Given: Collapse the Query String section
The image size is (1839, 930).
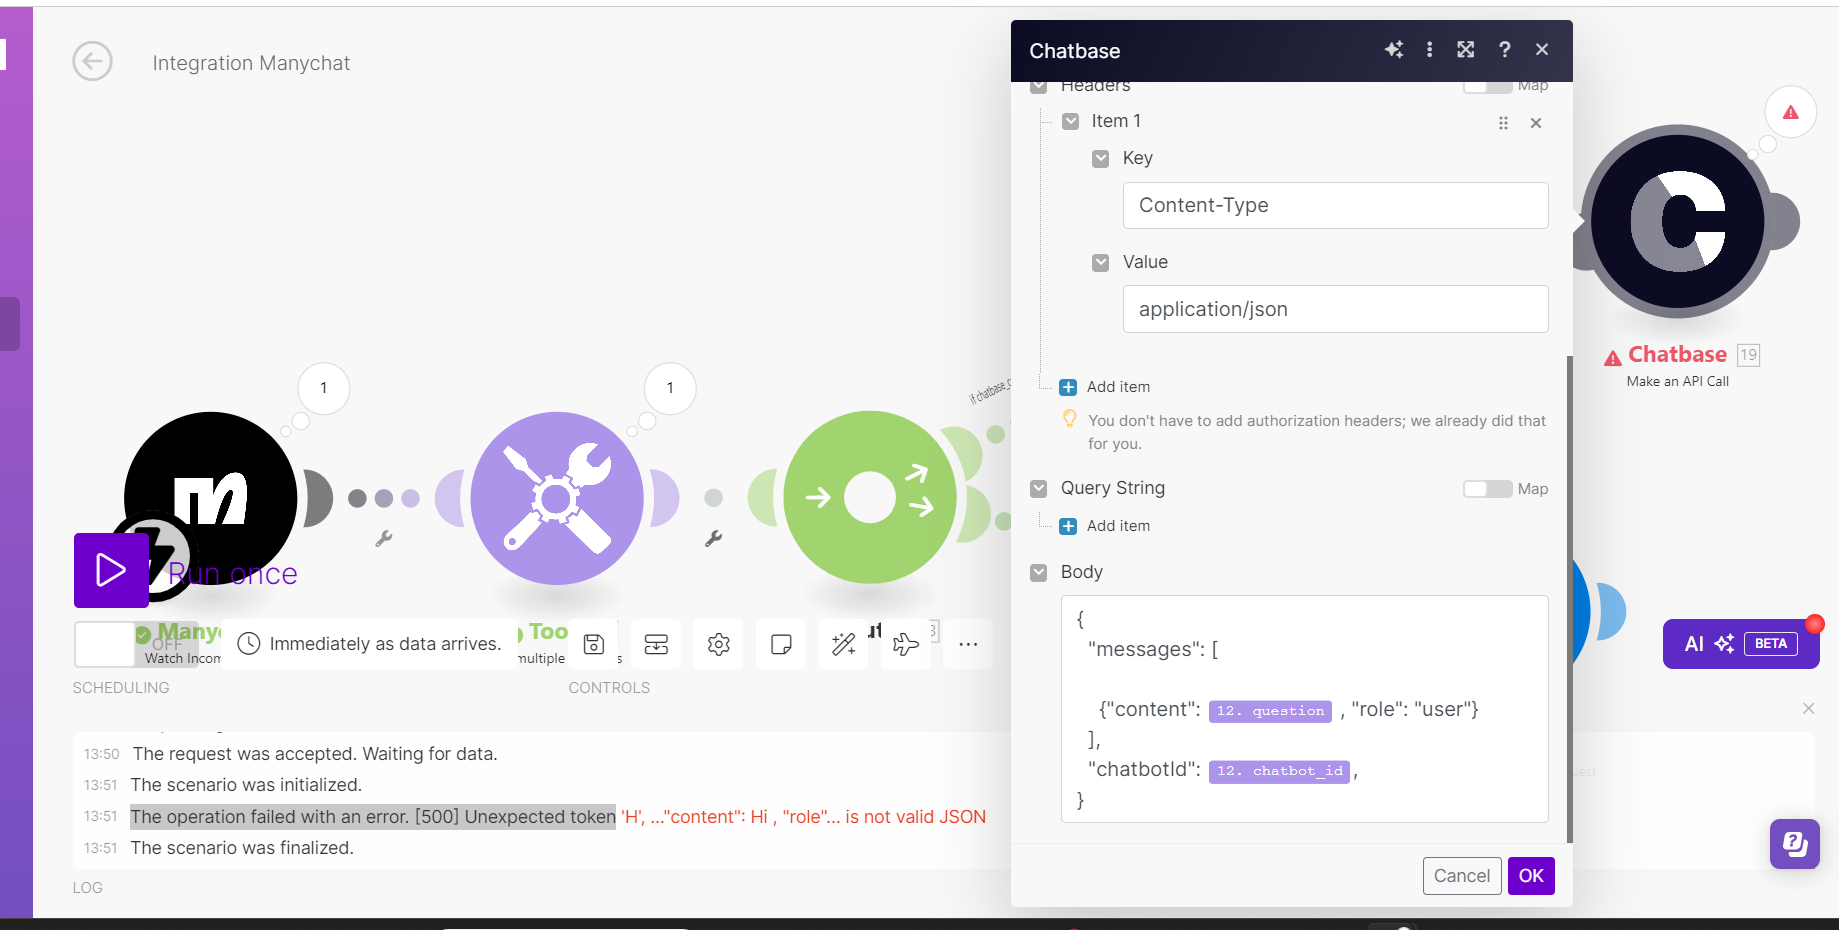Looking at the screenshot, I should tap(1039, 488).
